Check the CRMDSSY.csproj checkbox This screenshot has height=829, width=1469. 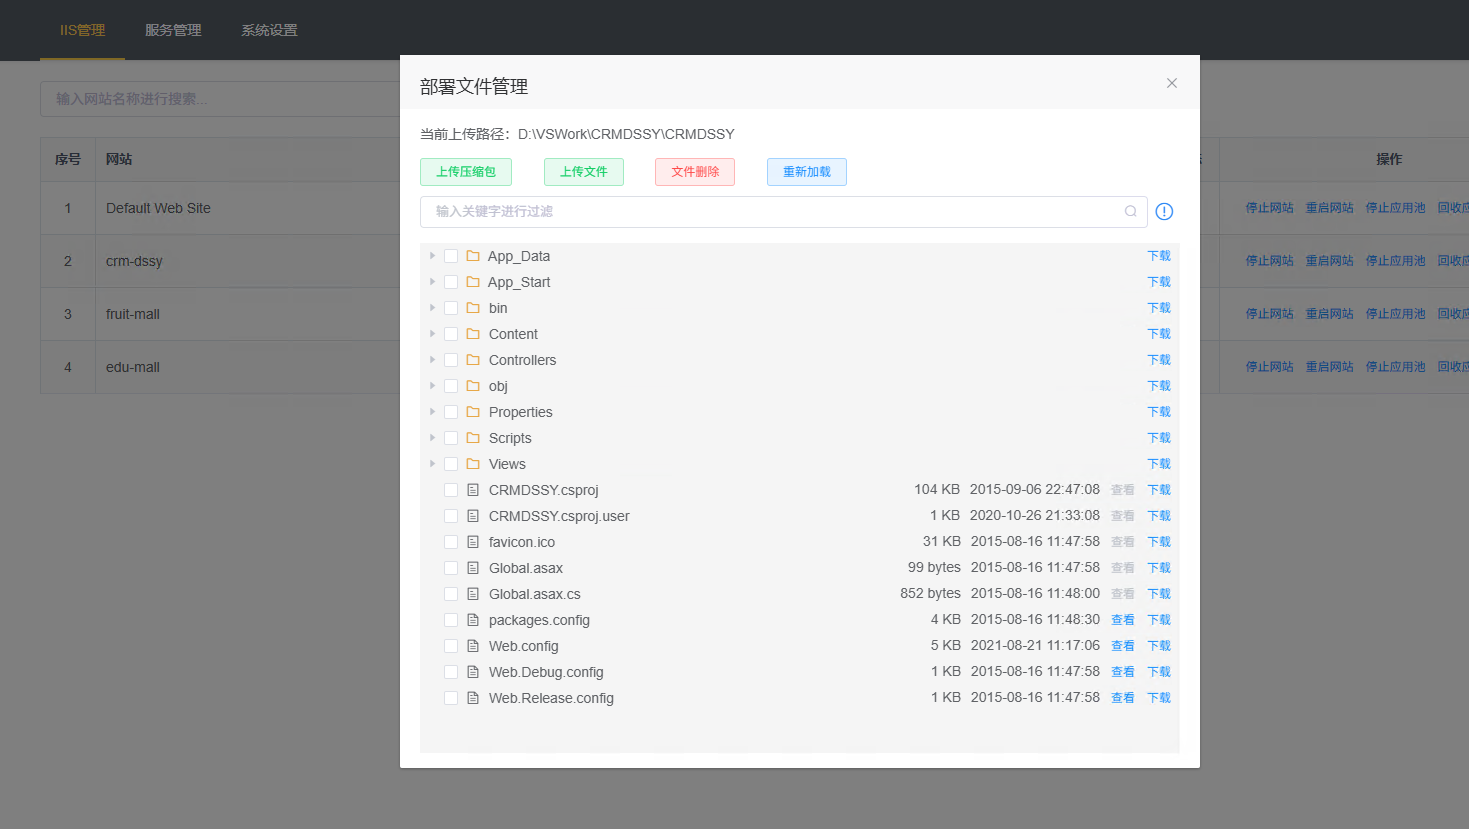(x=451, y=490)
